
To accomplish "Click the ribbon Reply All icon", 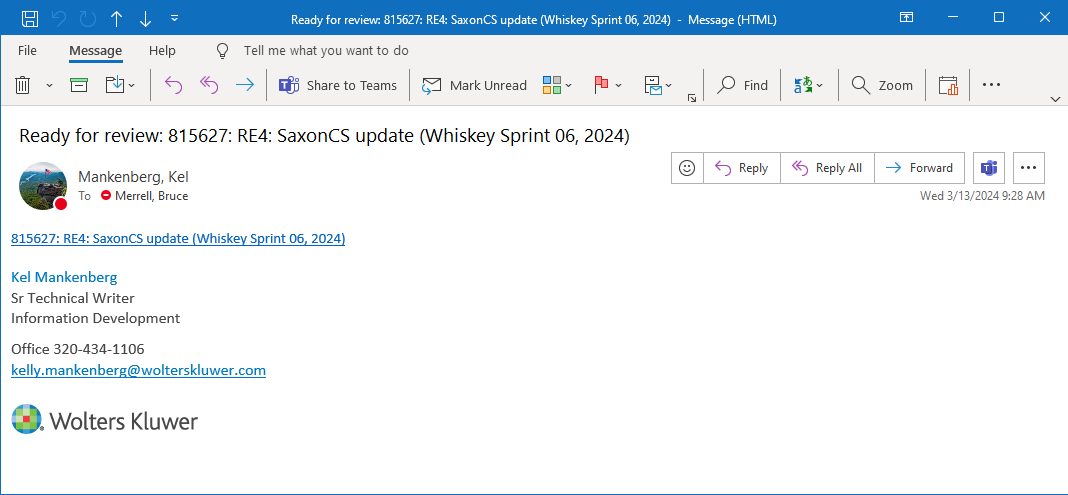I will click(208, 85).
